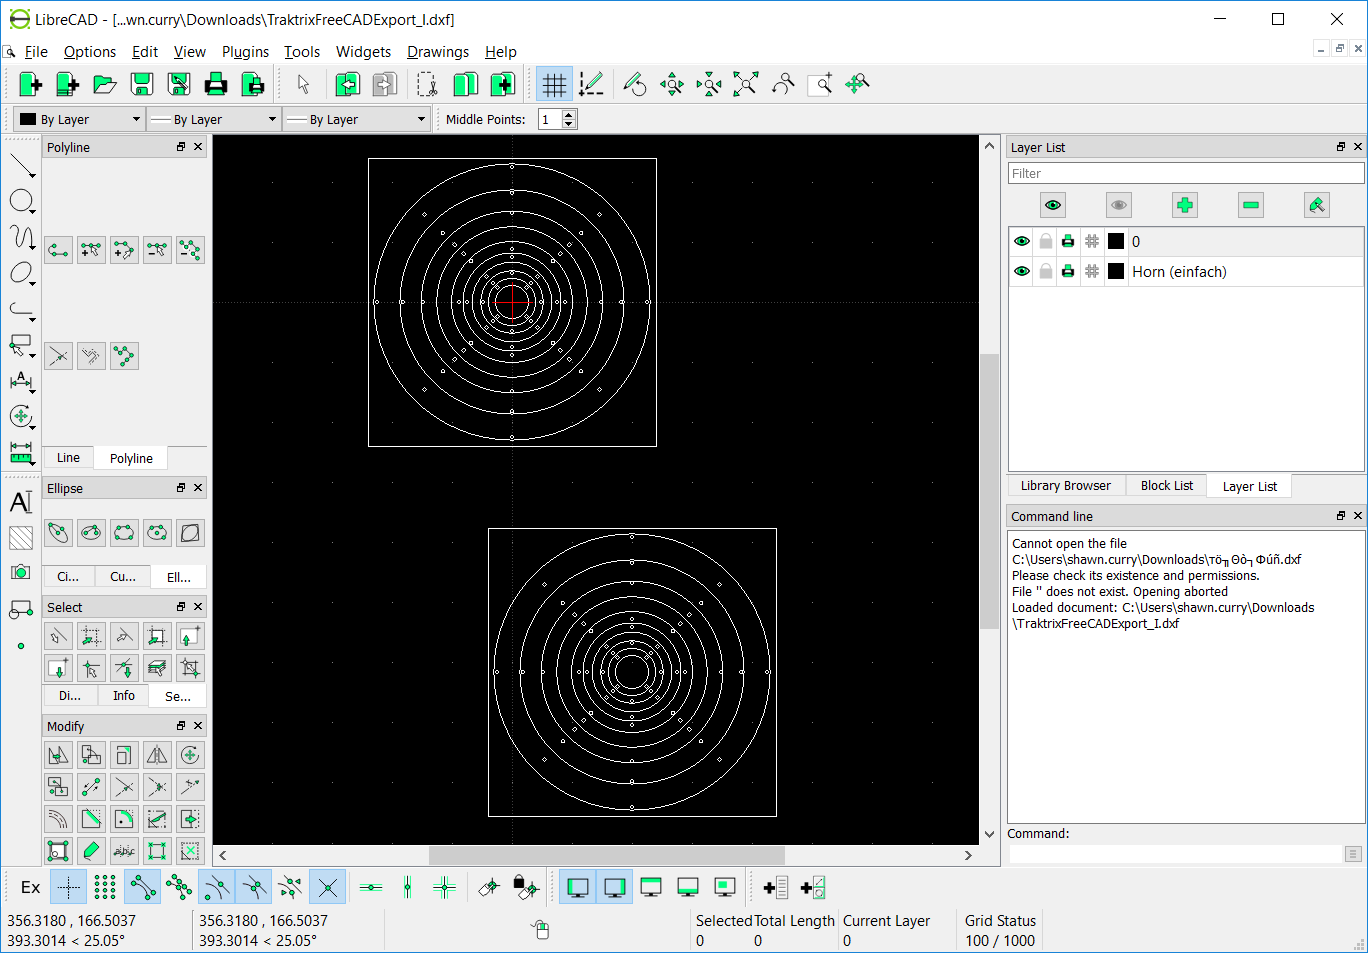The image size is (1368, 953).
Task: Select the Ellipse with inscribed polygon tool
Action: coord(189,533)
